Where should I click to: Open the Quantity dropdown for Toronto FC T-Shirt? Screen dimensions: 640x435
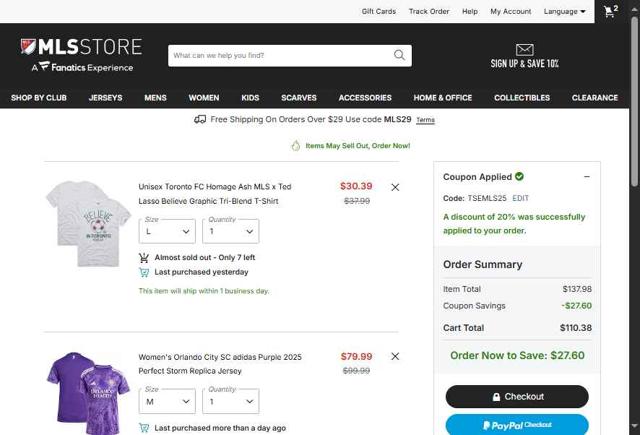click(x=231, y=231)
